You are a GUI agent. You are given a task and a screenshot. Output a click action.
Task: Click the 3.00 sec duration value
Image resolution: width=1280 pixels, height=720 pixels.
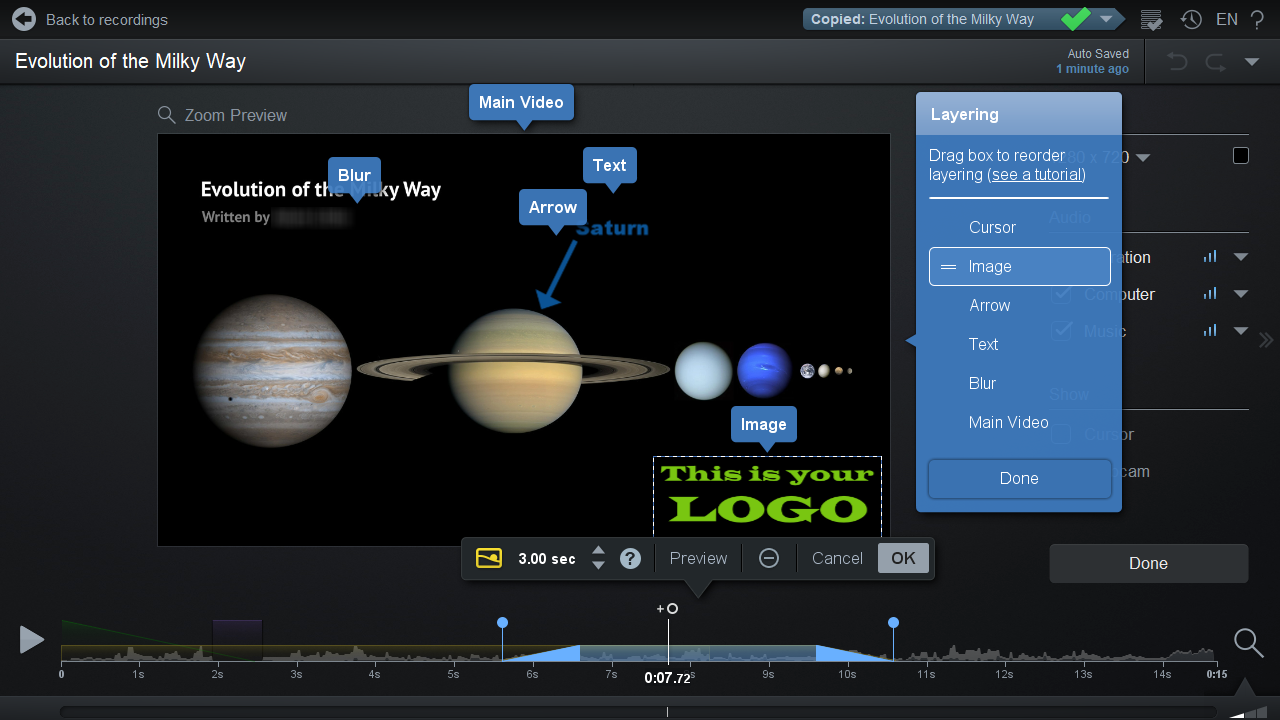[547, 559]
